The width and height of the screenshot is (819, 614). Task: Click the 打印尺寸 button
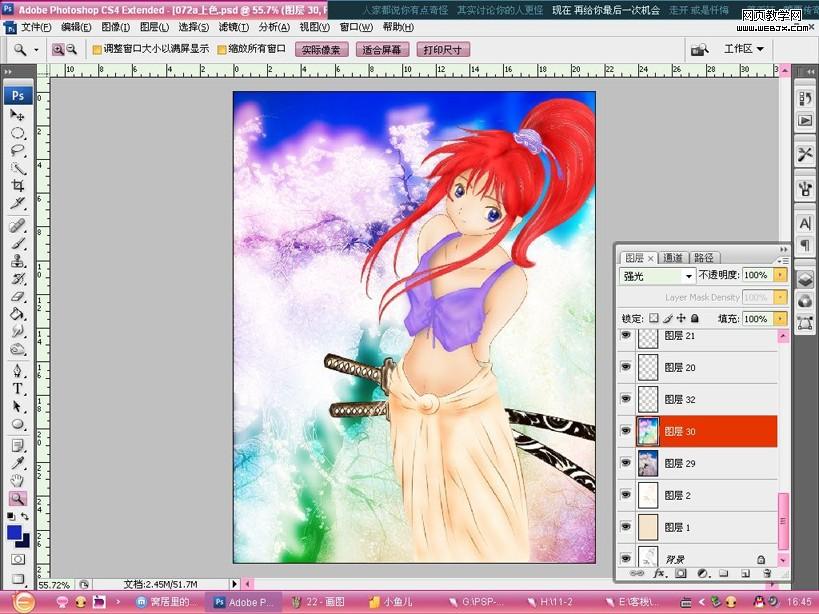tap(442, 49)
